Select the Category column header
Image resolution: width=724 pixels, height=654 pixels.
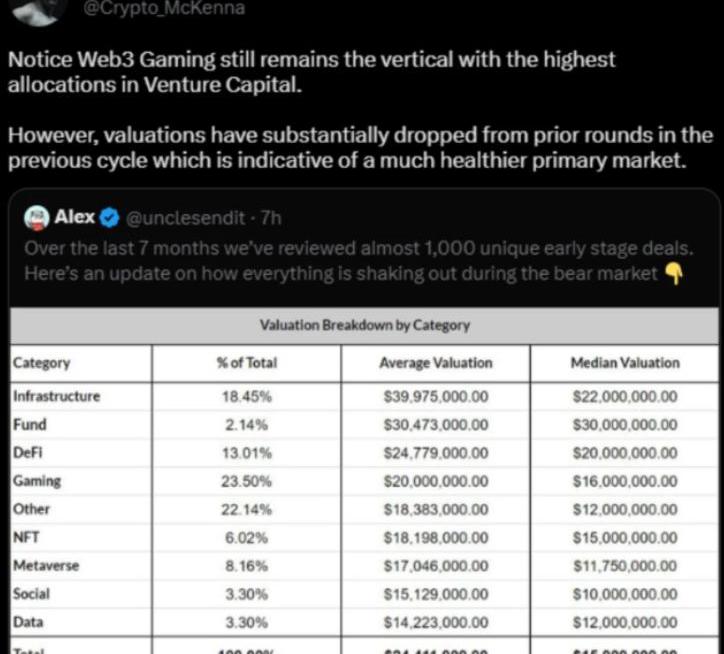42,363
